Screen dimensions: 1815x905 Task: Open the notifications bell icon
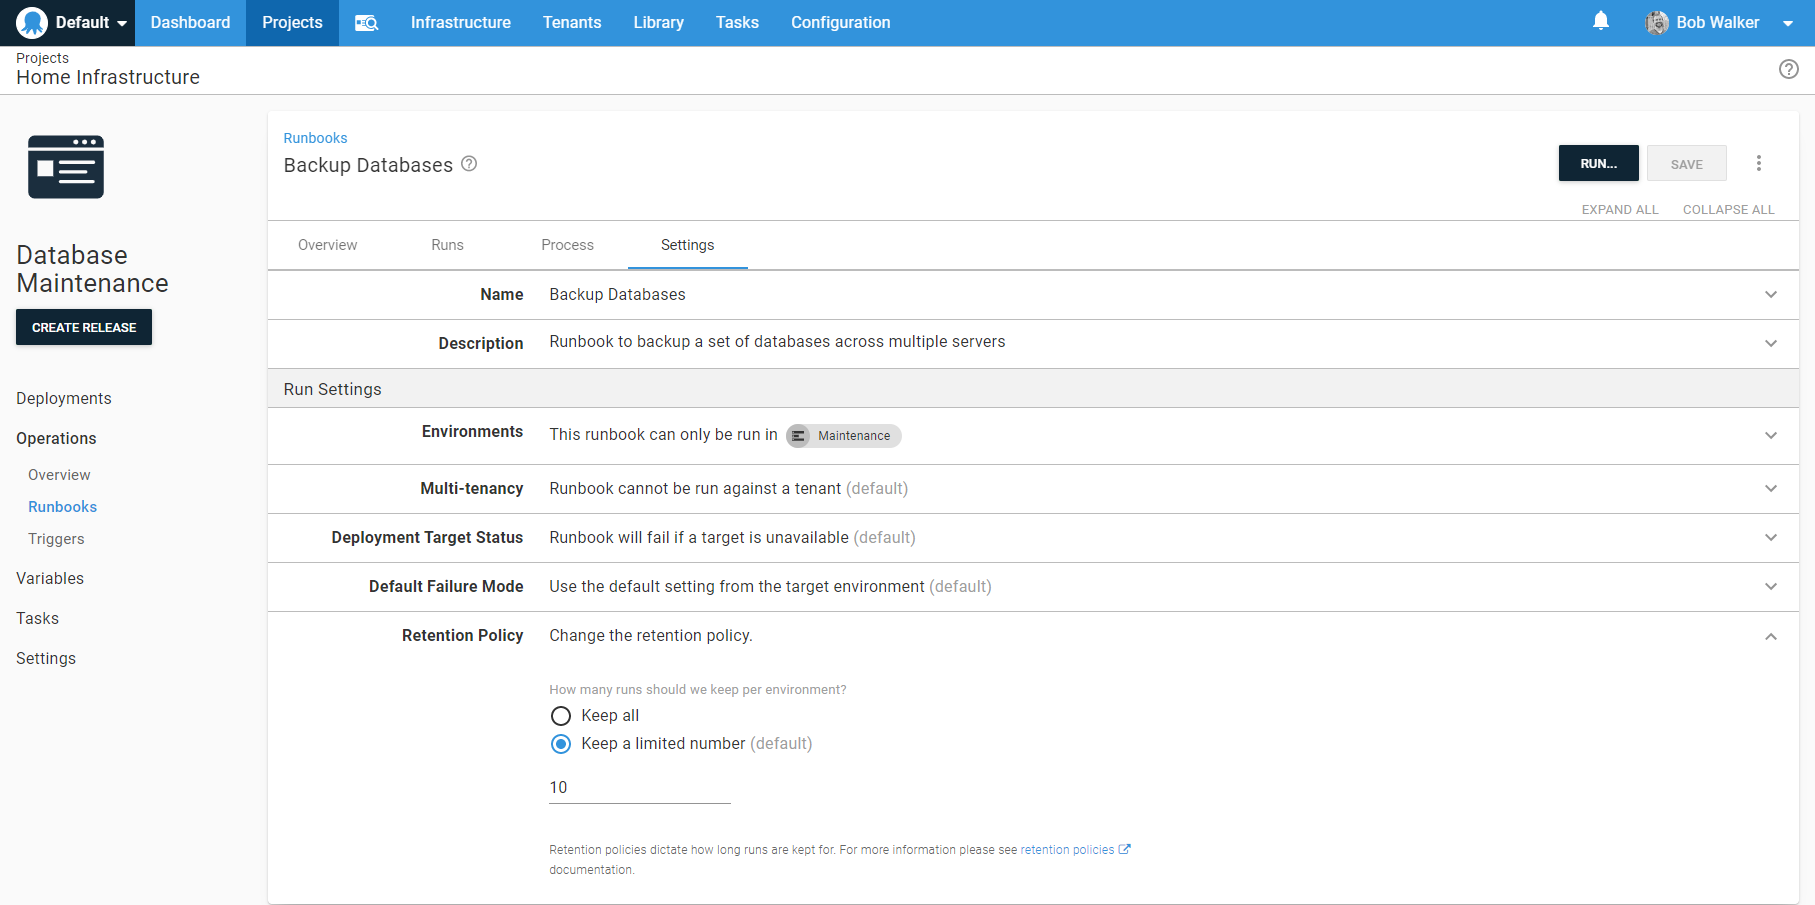click(1600, 21)
